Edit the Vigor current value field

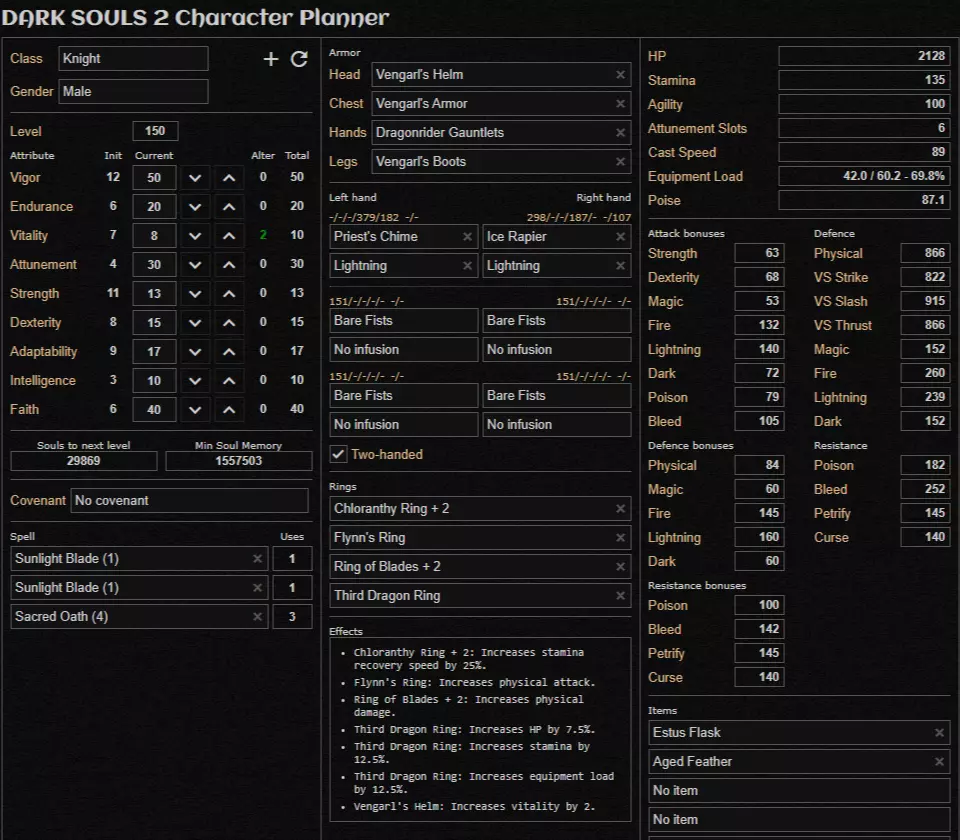tap(154, 178)
